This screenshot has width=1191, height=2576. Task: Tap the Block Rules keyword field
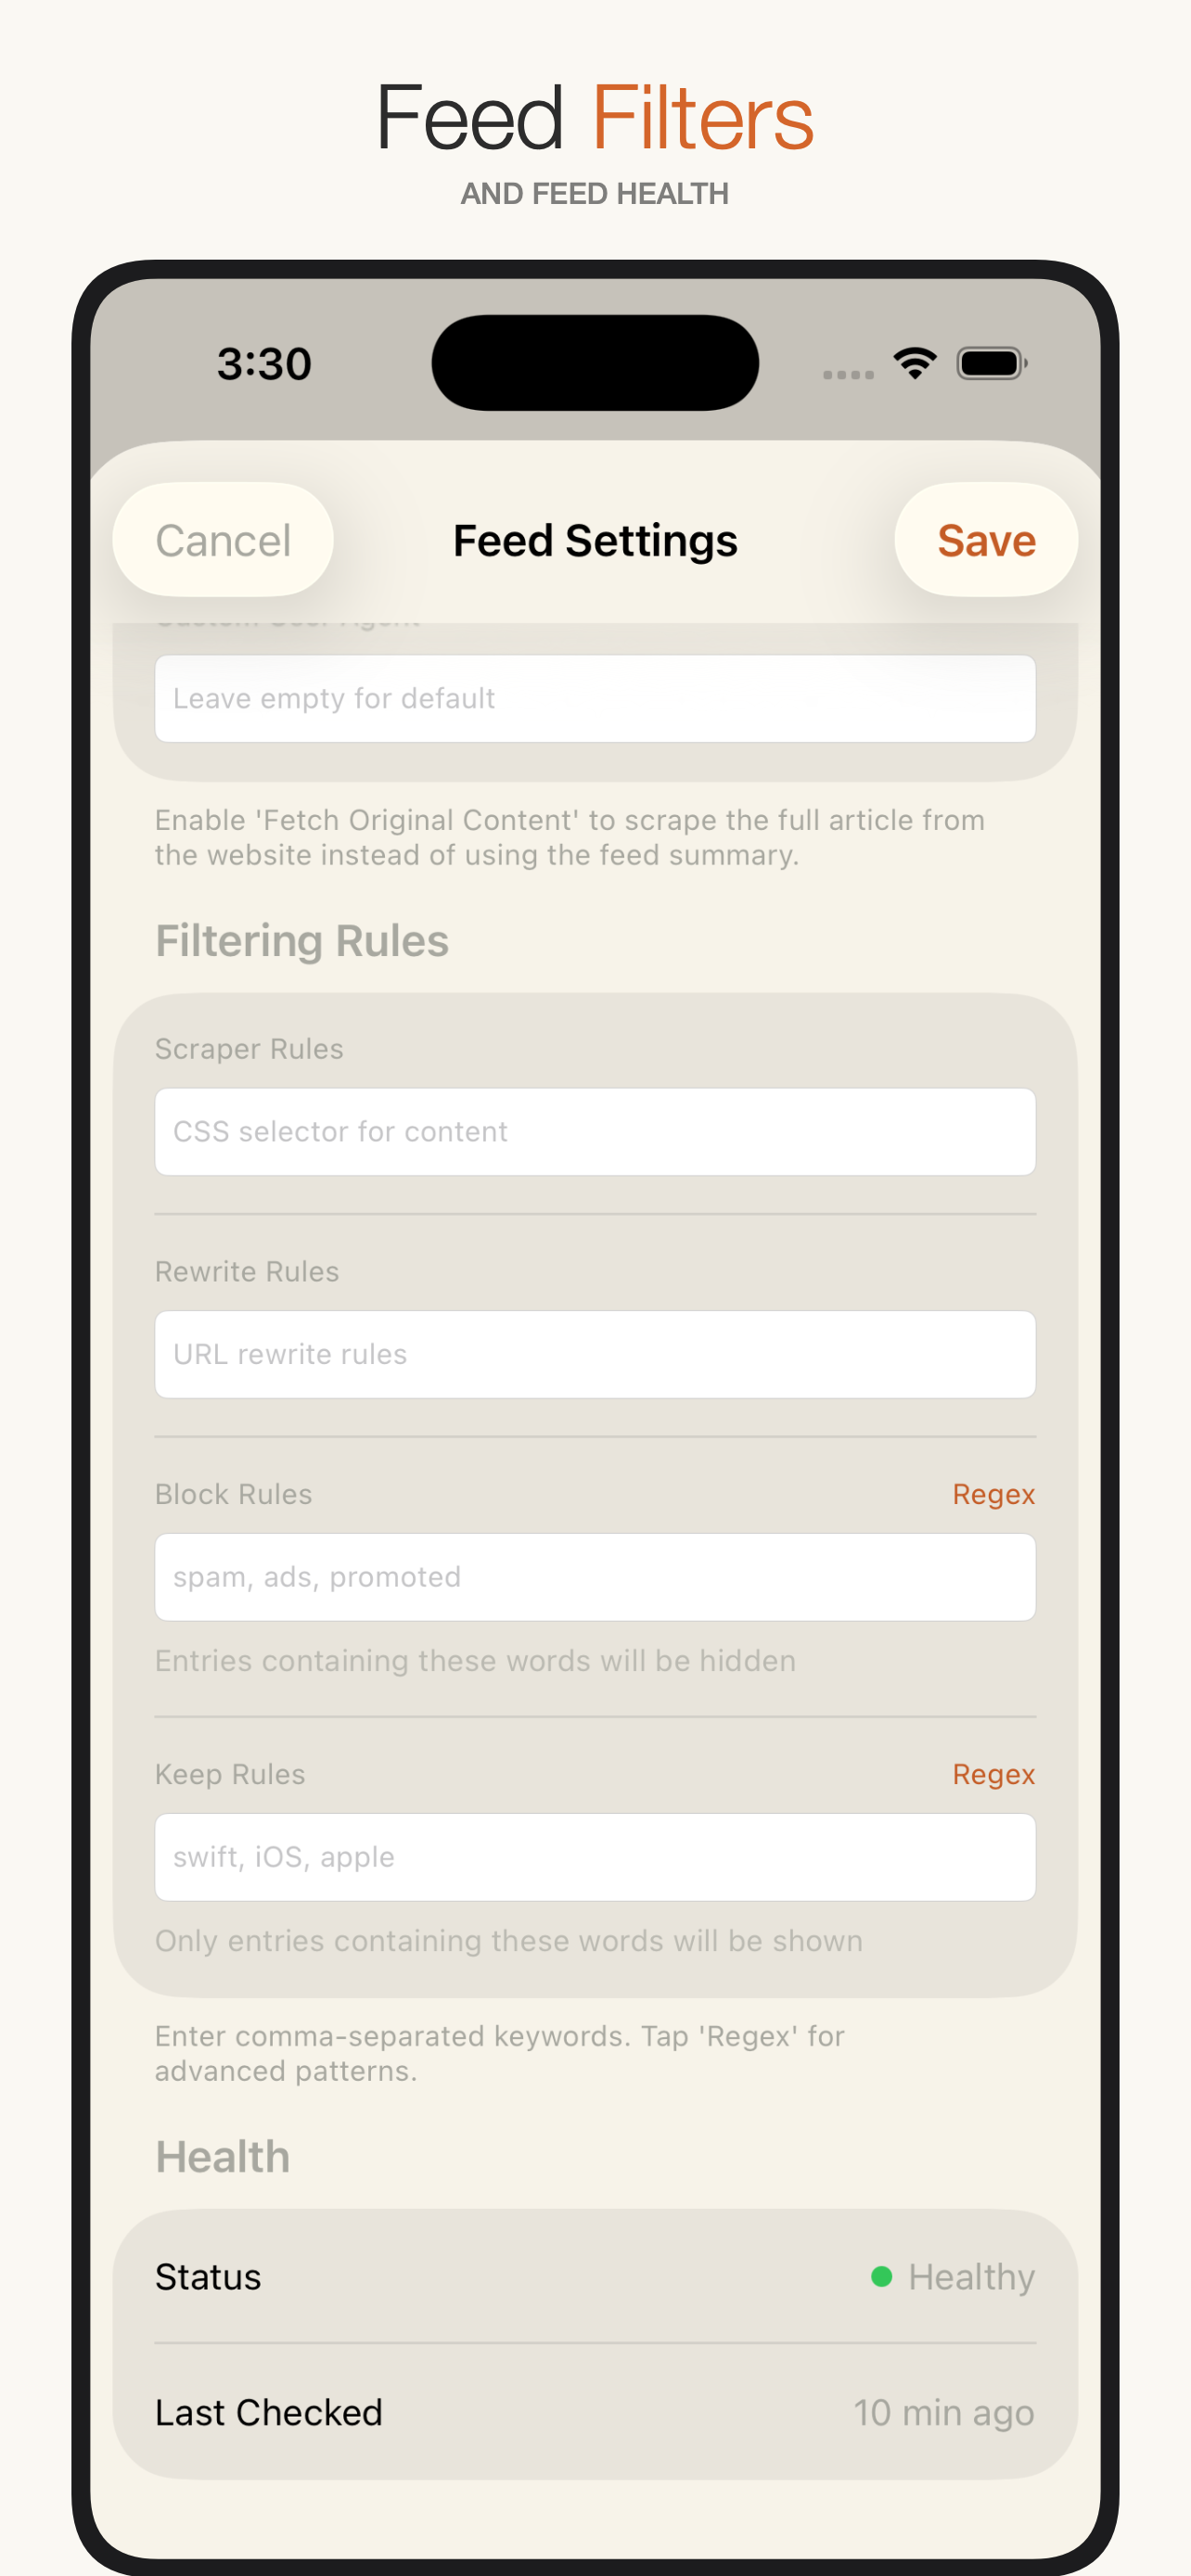(x=595, y=1576)
